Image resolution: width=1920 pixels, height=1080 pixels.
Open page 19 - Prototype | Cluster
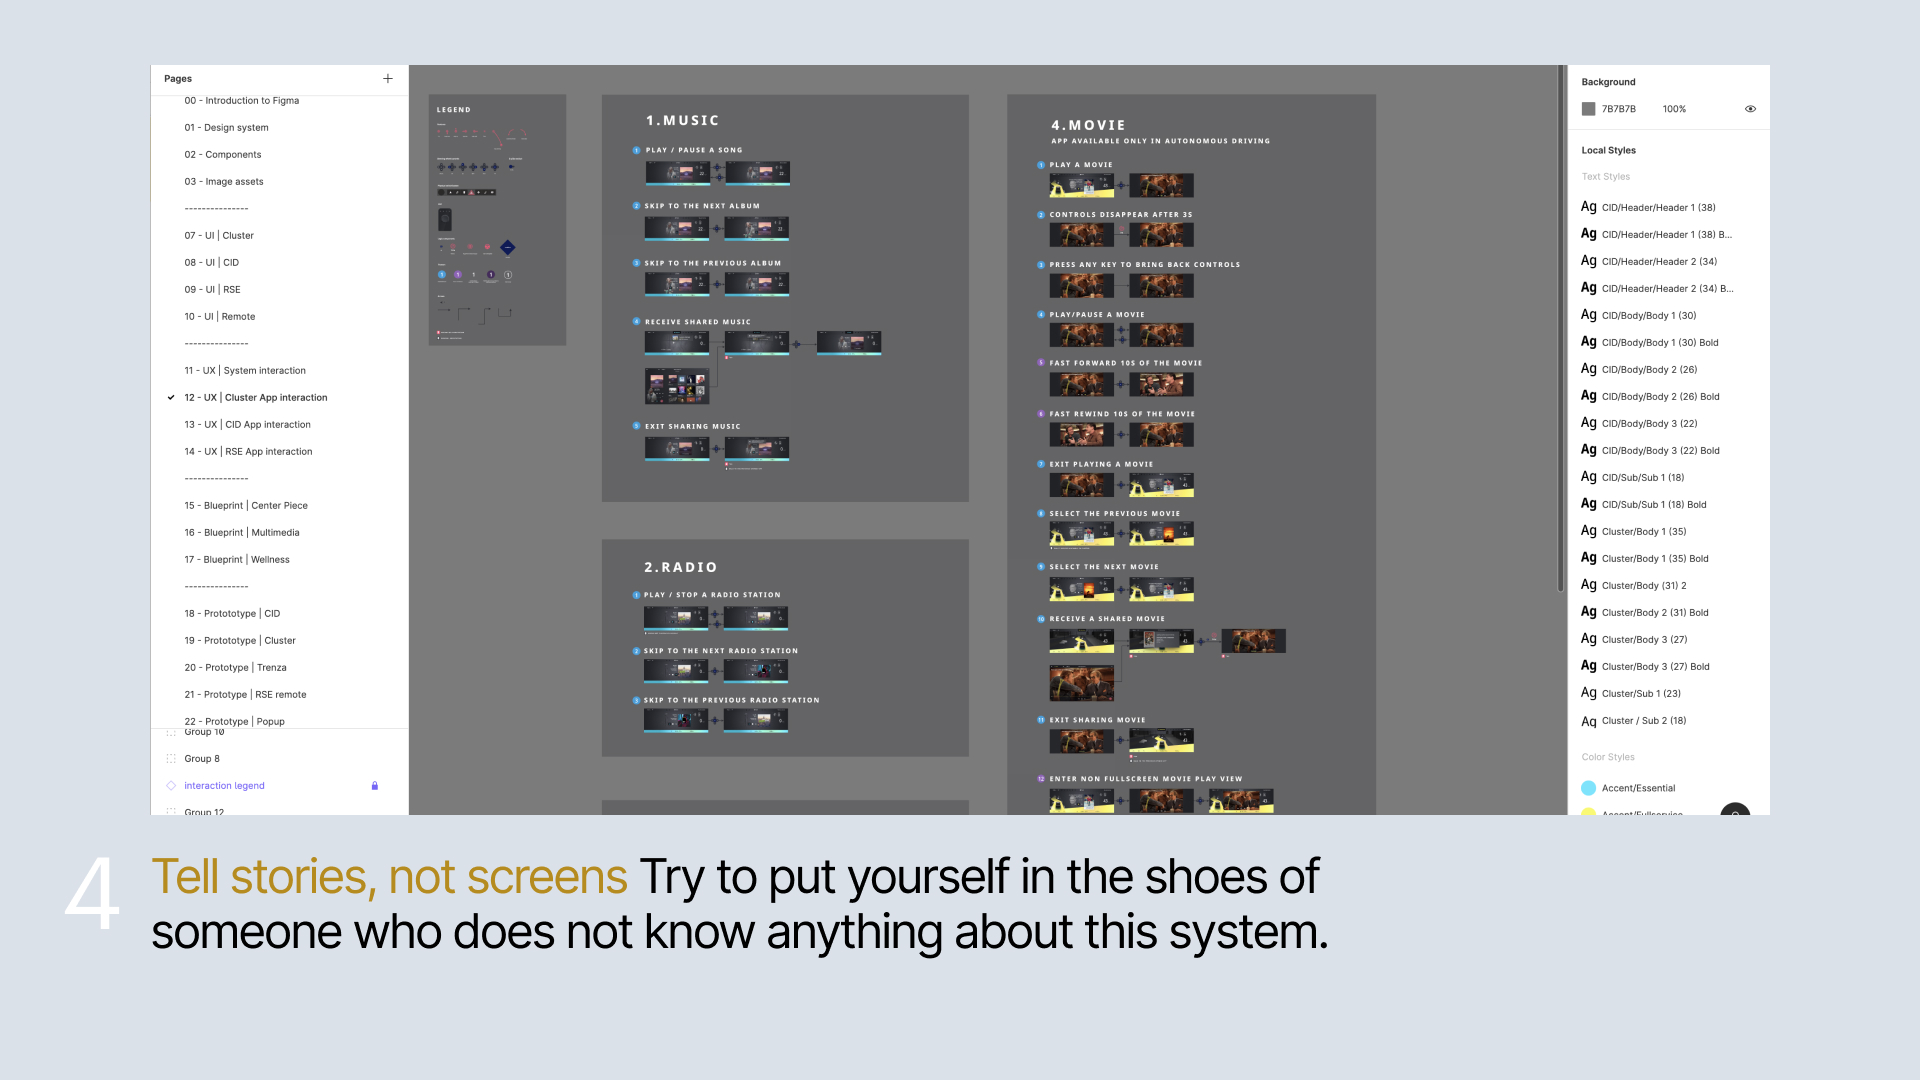pyautogui.click(x=240, y=641)
